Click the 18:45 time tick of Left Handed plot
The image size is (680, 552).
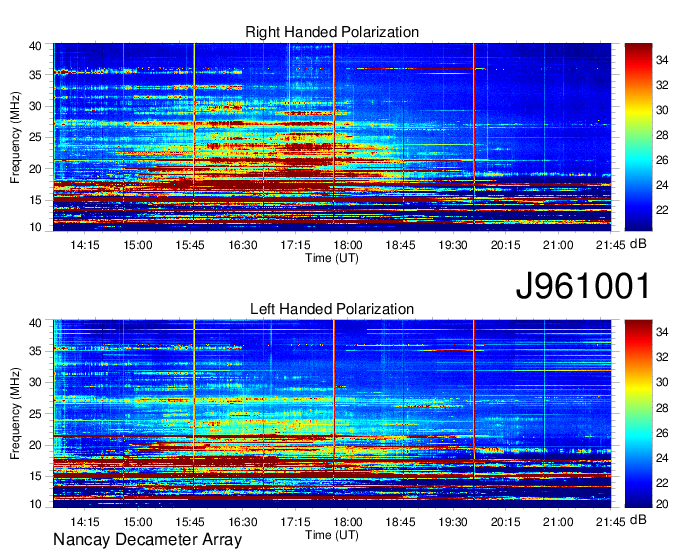pyautogui.click(x=400, y=522)
